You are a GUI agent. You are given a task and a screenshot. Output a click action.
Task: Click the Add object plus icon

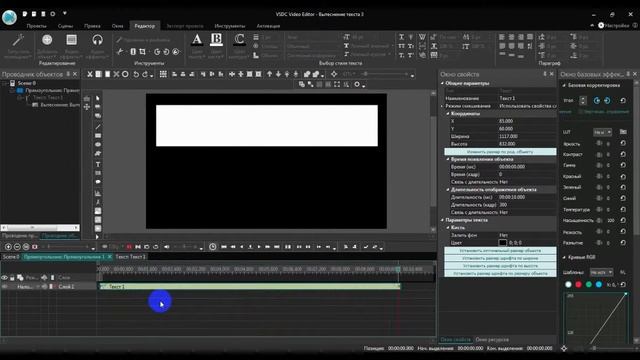47,40
